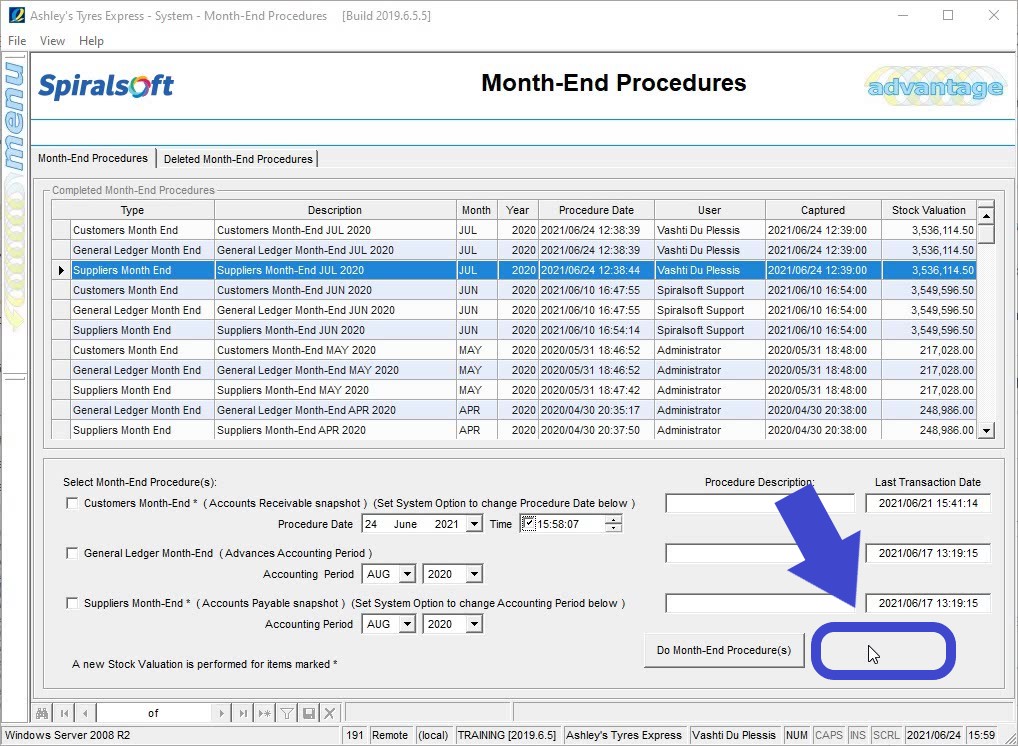Click the binoculars find record icon
Screen dimensions: 1018x746
[x=42, y=714]
